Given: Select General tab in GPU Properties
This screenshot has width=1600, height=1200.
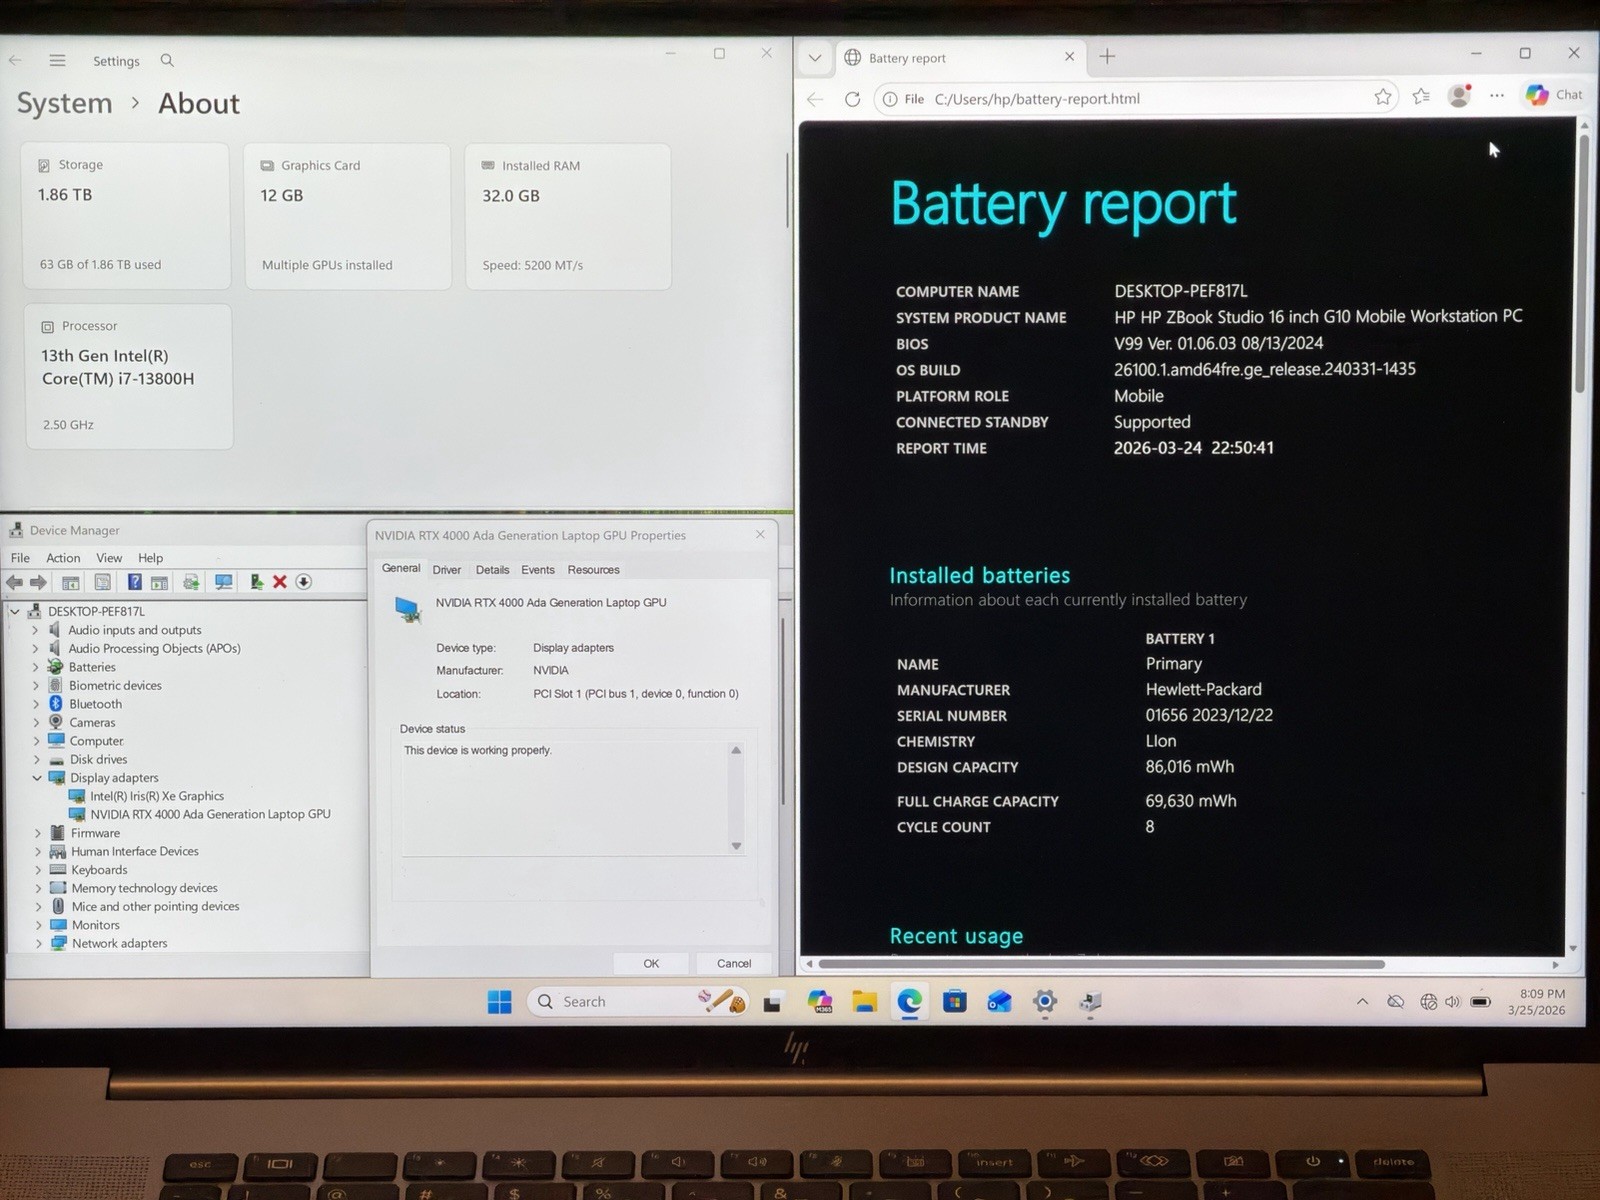Looking at the screenshot, I should [x=401, y=568].
